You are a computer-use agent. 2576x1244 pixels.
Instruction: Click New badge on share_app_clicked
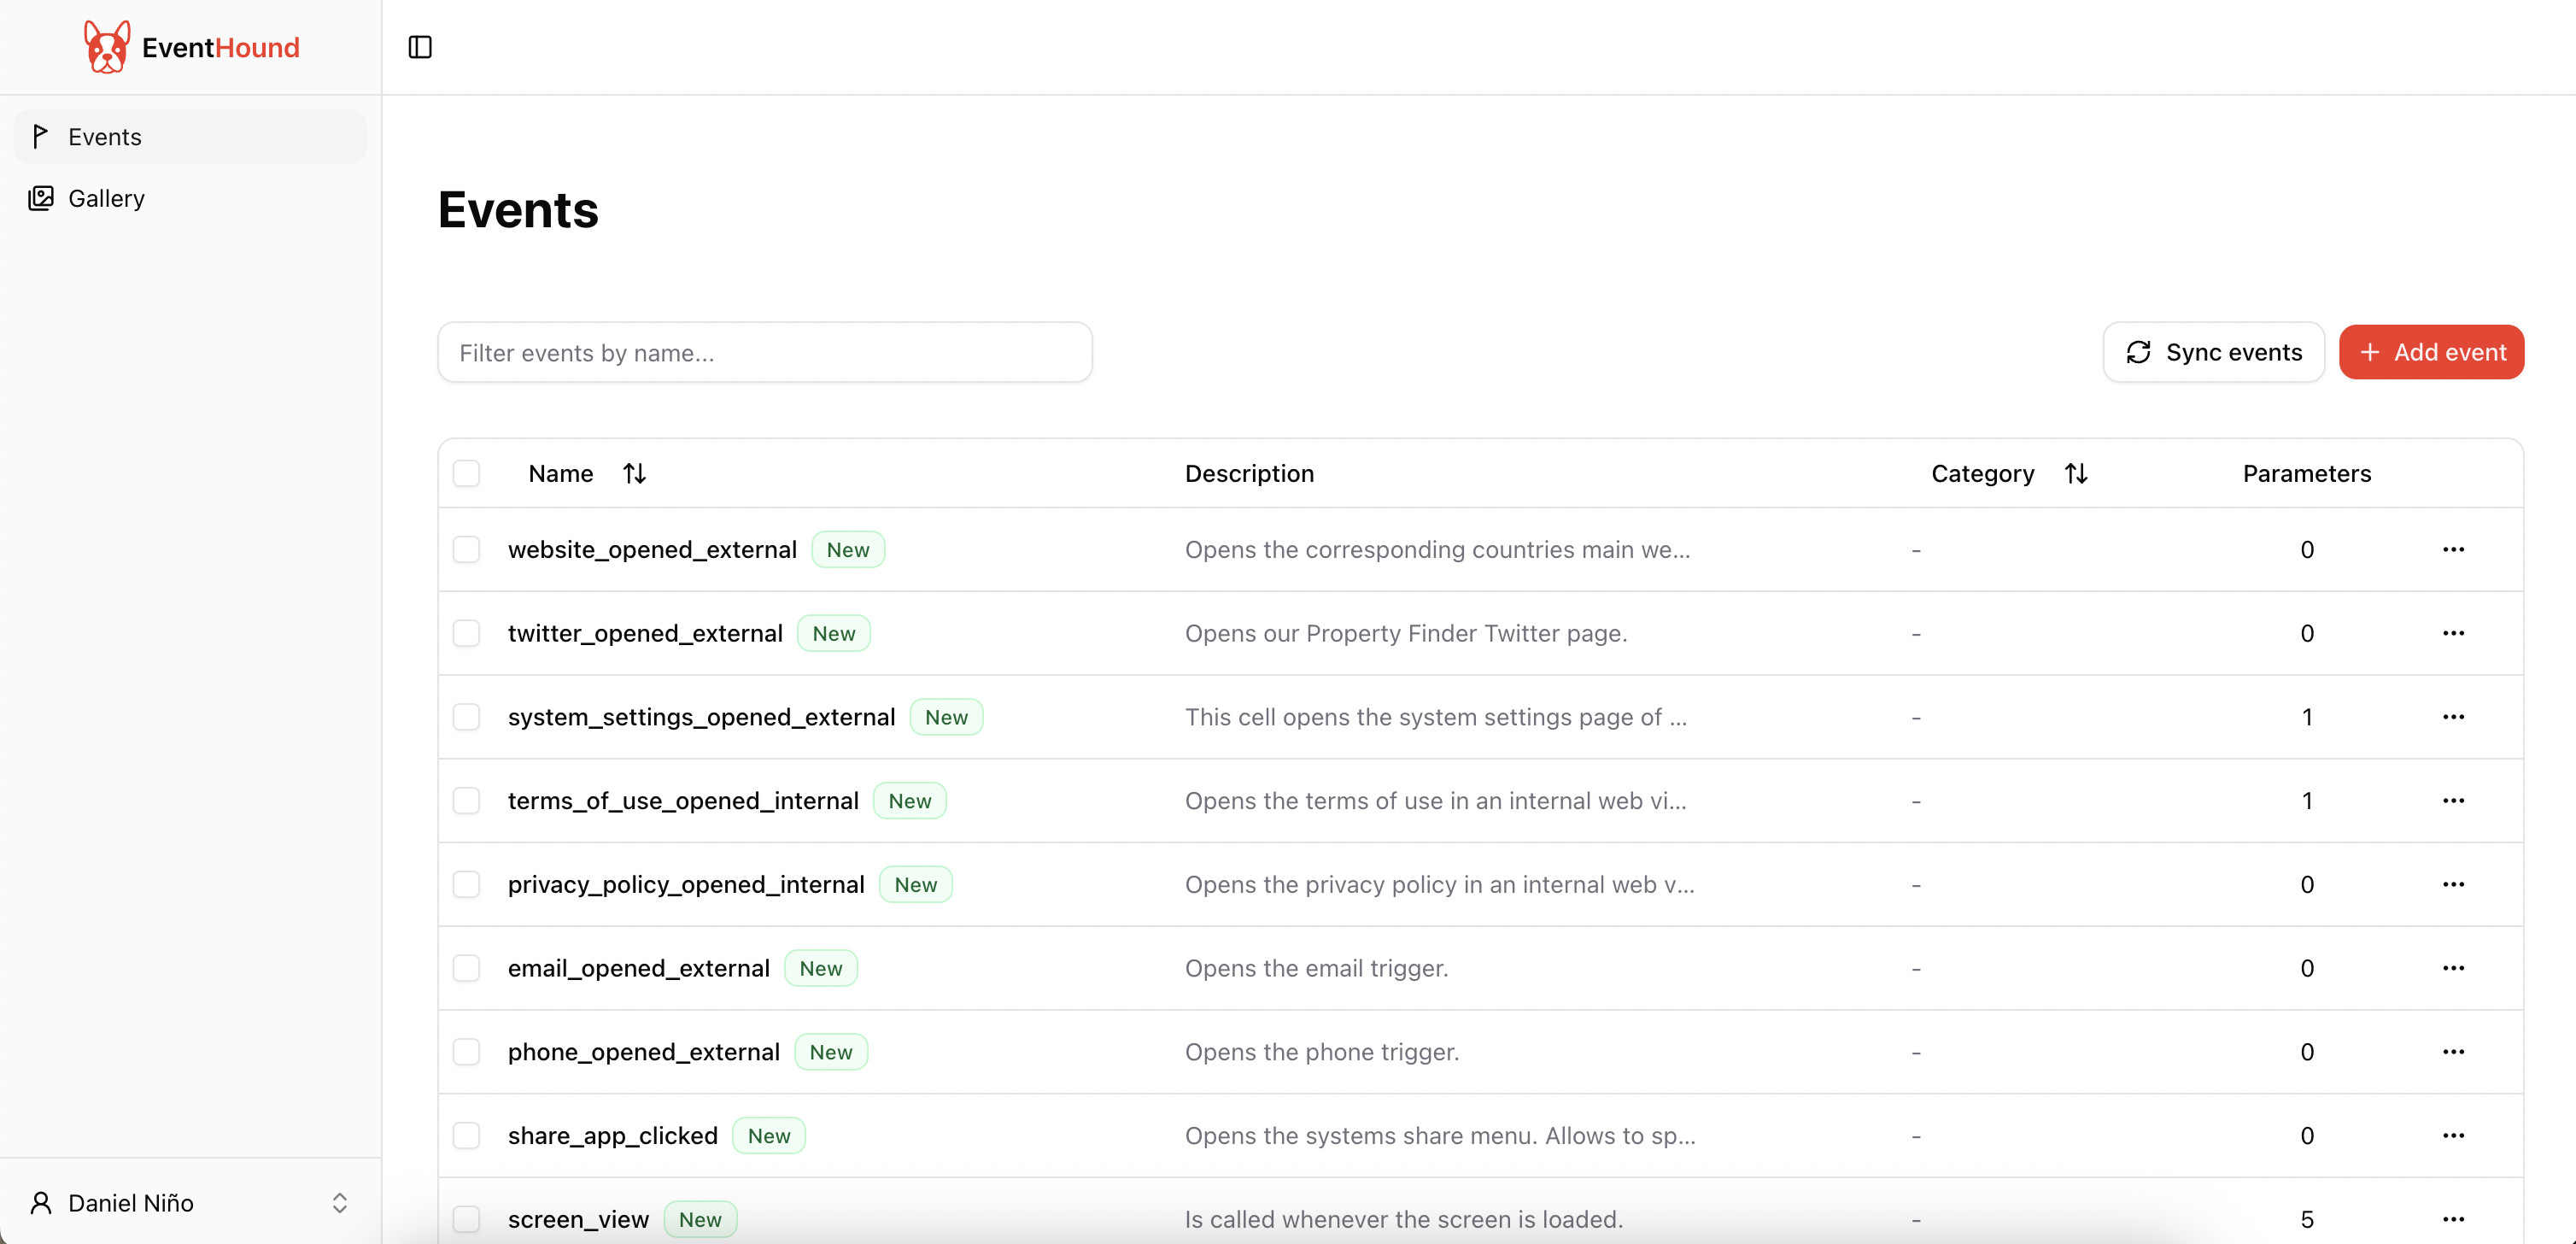click(769, 1136)
